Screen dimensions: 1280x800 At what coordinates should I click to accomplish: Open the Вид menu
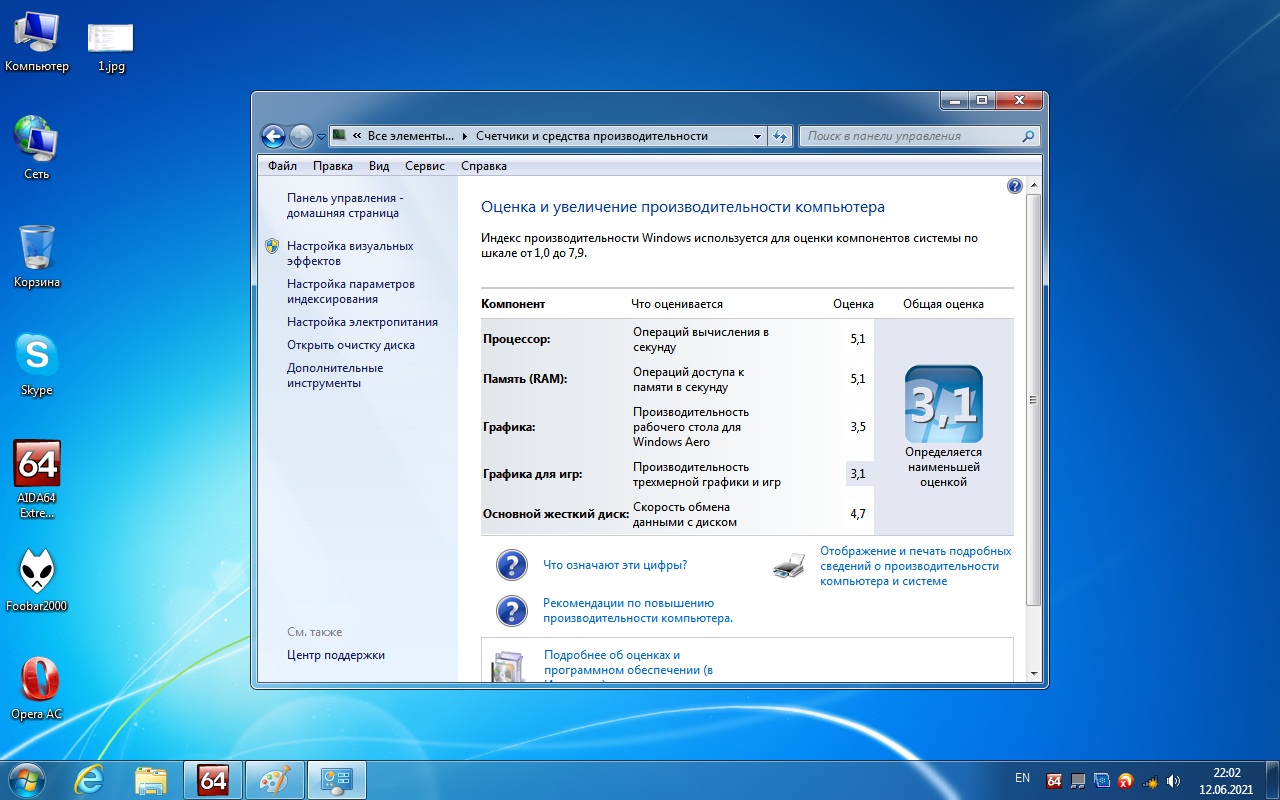pyautogui.click(x=379, y=166)
